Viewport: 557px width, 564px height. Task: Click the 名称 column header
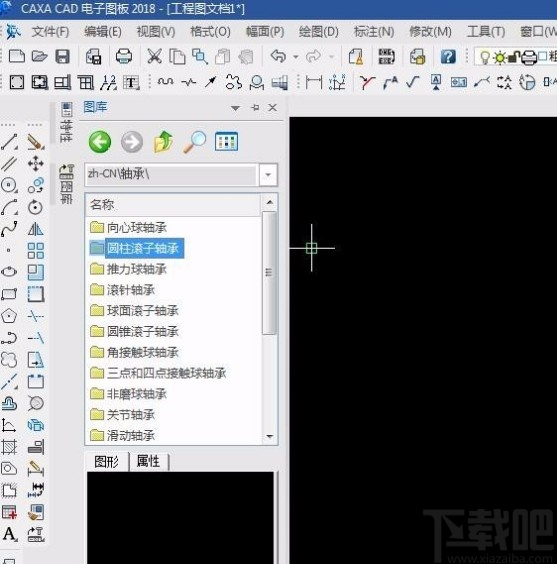[x=173, y=205]
